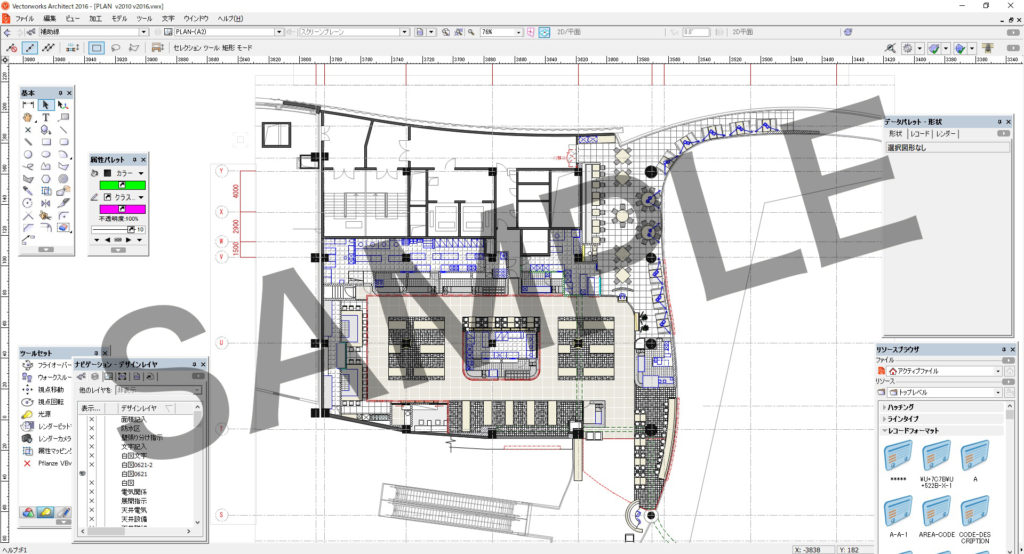Viewport: 1024px width, 554px height.
Task: Expand the ハッチング resource group
Action: click(885, 407)
